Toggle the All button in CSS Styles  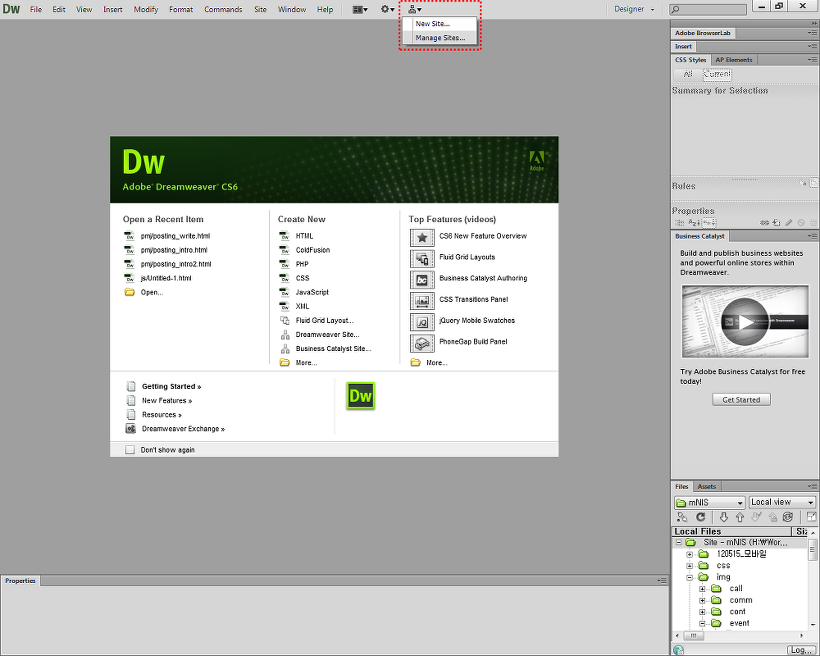688,74
